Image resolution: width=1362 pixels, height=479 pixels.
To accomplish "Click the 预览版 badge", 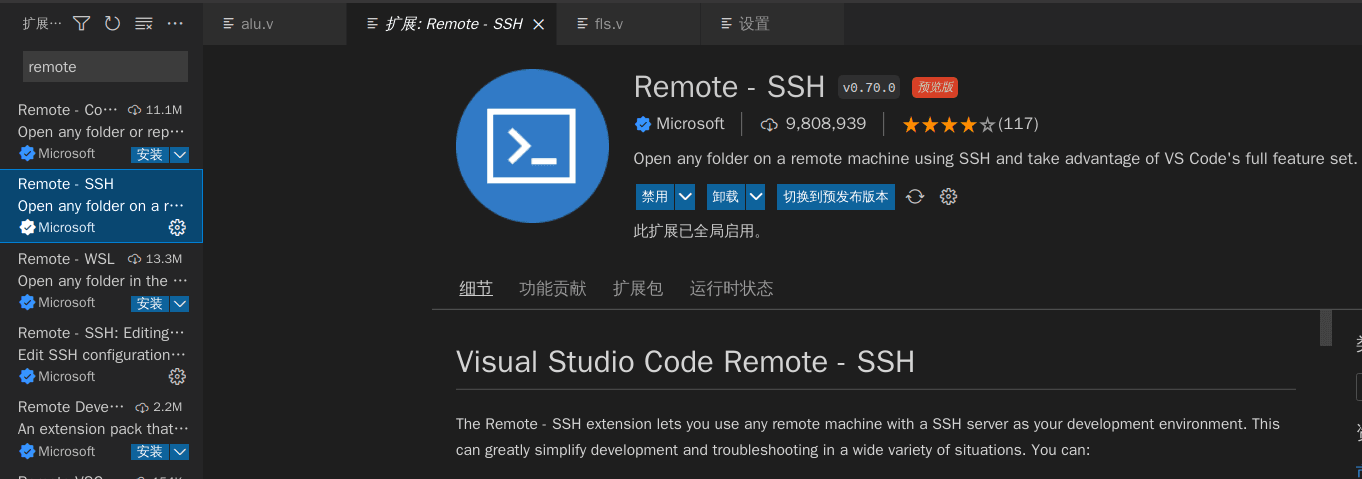I will 935,87.
